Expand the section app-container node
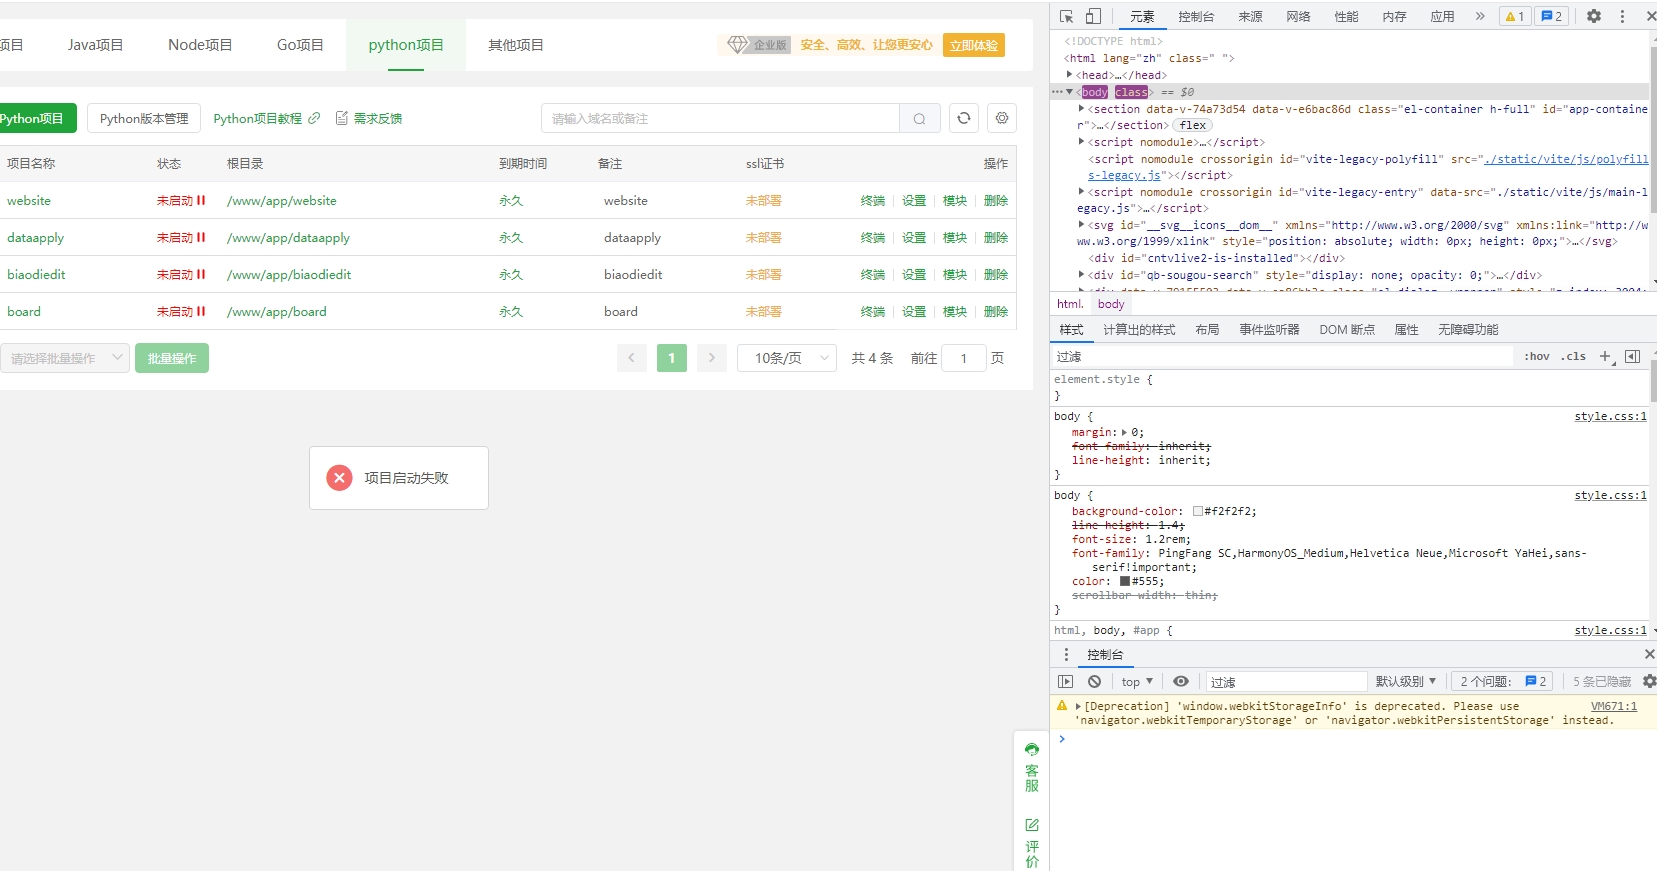This screenshot has height=871, width=1657. (1081, 109)
